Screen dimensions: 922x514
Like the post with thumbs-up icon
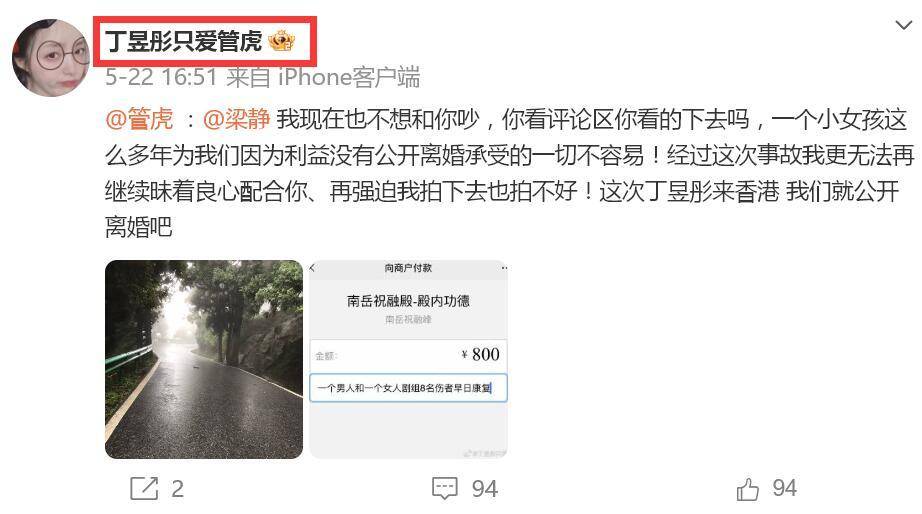pyautogui.click(x=747, y=489)
